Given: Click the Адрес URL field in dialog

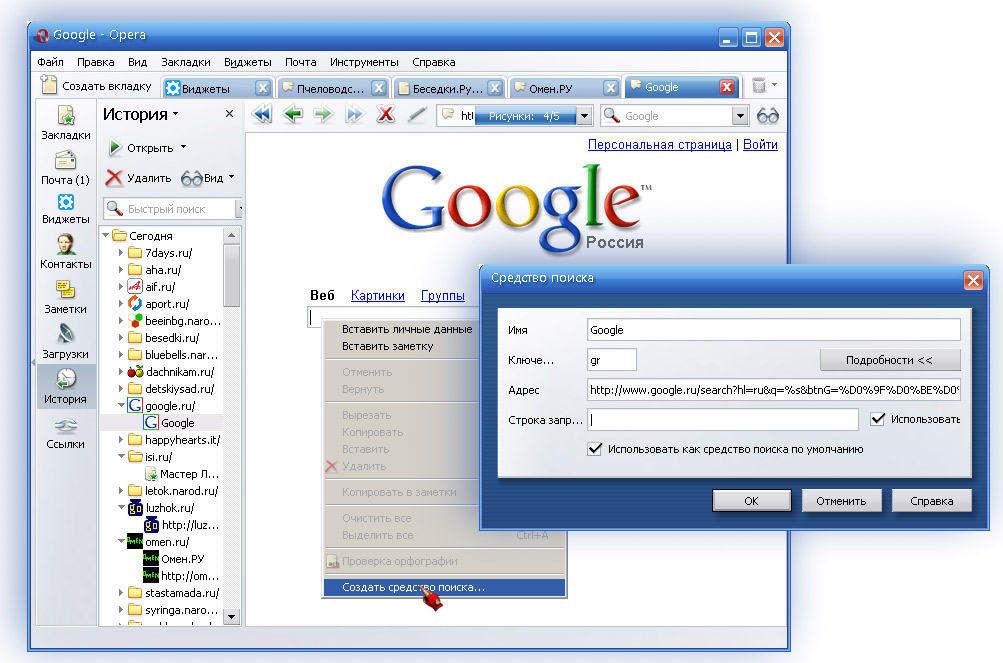Looking at the screenshot, I should (x=773, y=390).
